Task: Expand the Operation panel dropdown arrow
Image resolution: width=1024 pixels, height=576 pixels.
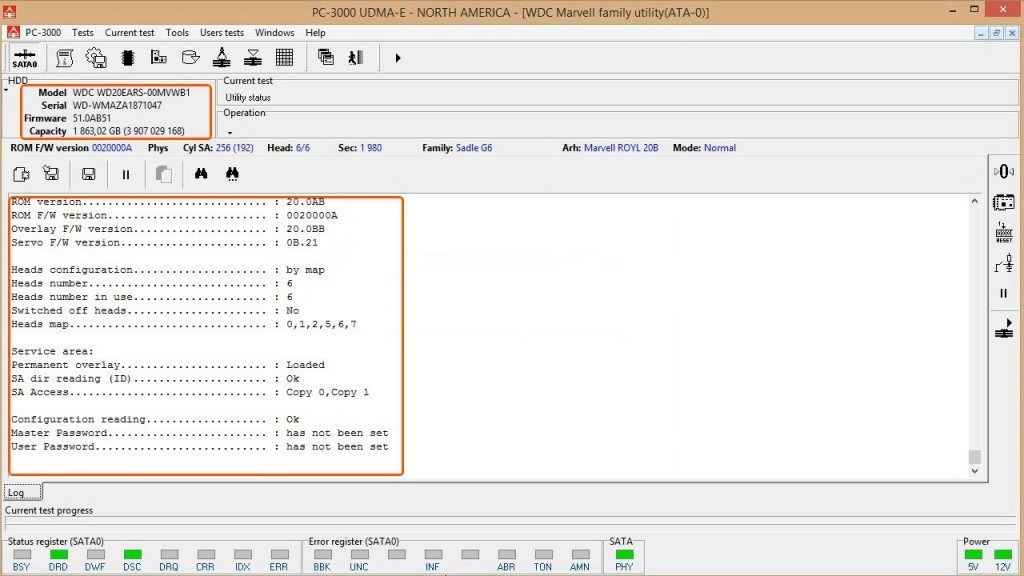Action: pyautogui.click(x=229, y=132)
